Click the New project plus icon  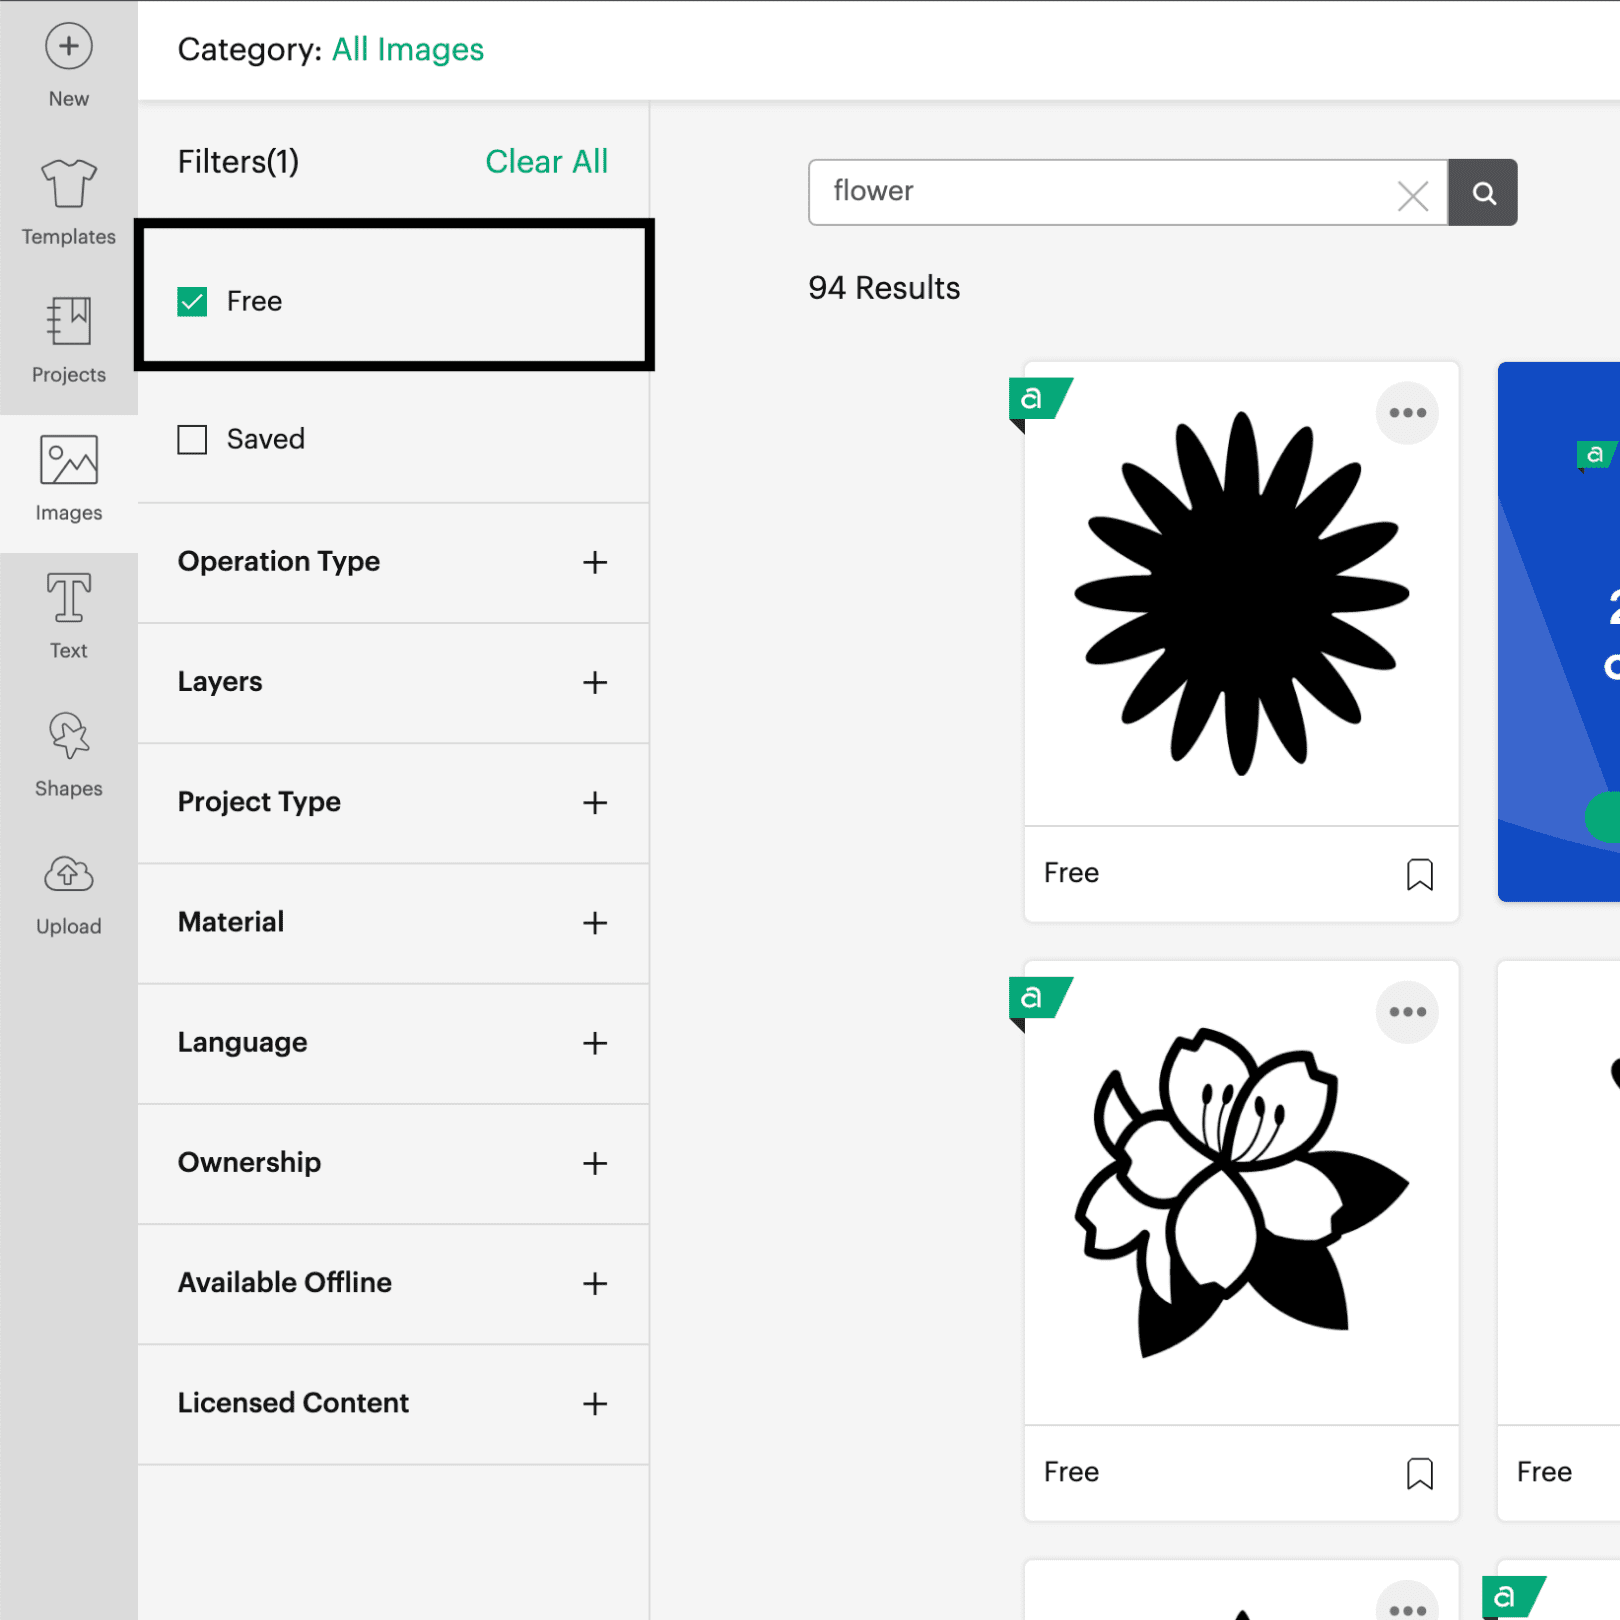(68, 47)
